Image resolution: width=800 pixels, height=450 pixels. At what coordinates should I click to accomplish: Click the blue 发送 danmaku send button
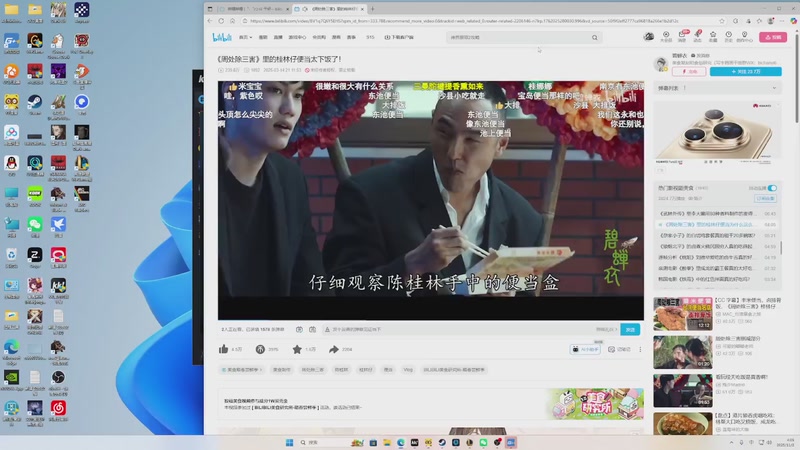[x=630, y=330]
